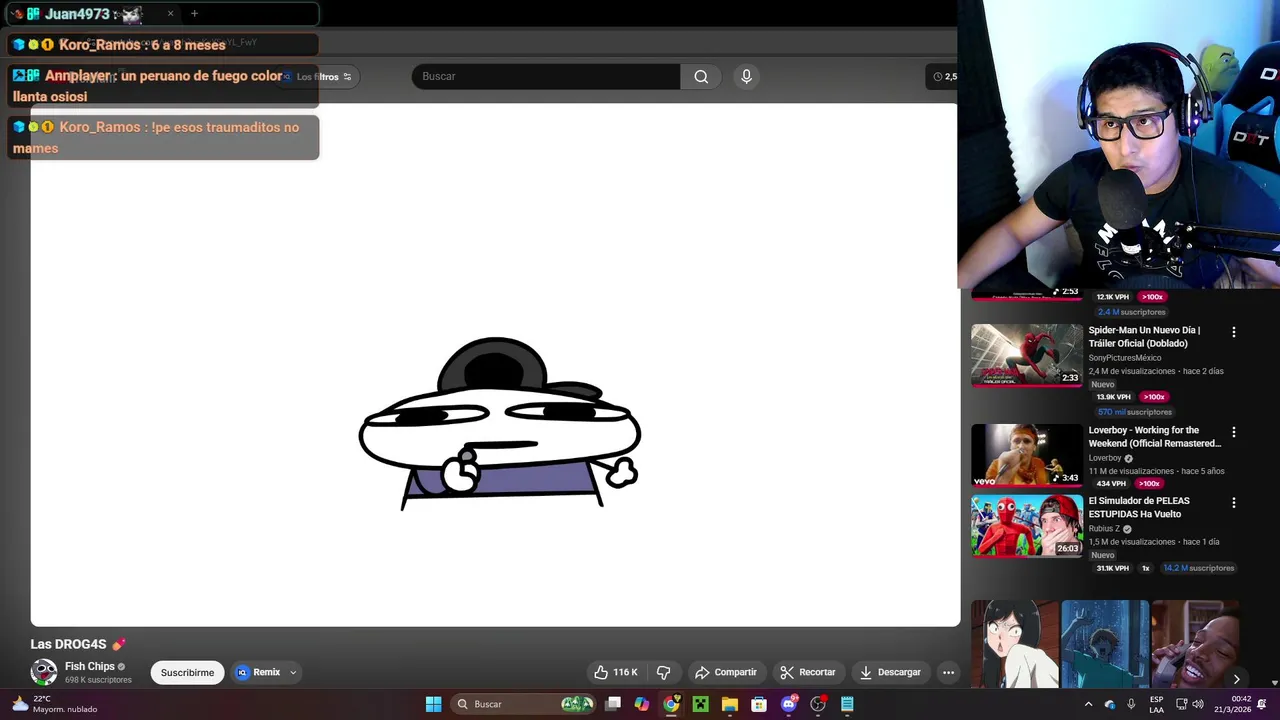Viewport: 1280px width, 720px height.
Task: Click the search magnifier button beside Buscar
Action: coord(701,76)
